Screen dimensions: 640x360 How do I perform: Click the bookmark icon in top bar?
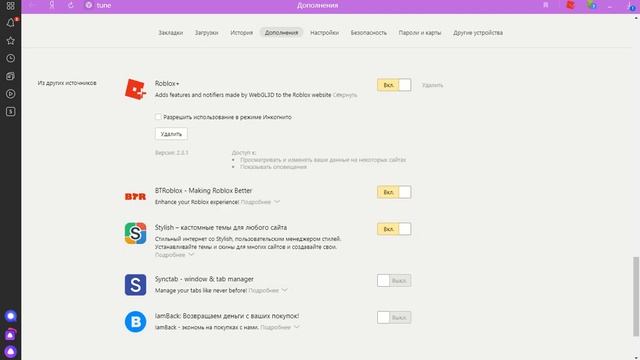click(x=546, y=5)
